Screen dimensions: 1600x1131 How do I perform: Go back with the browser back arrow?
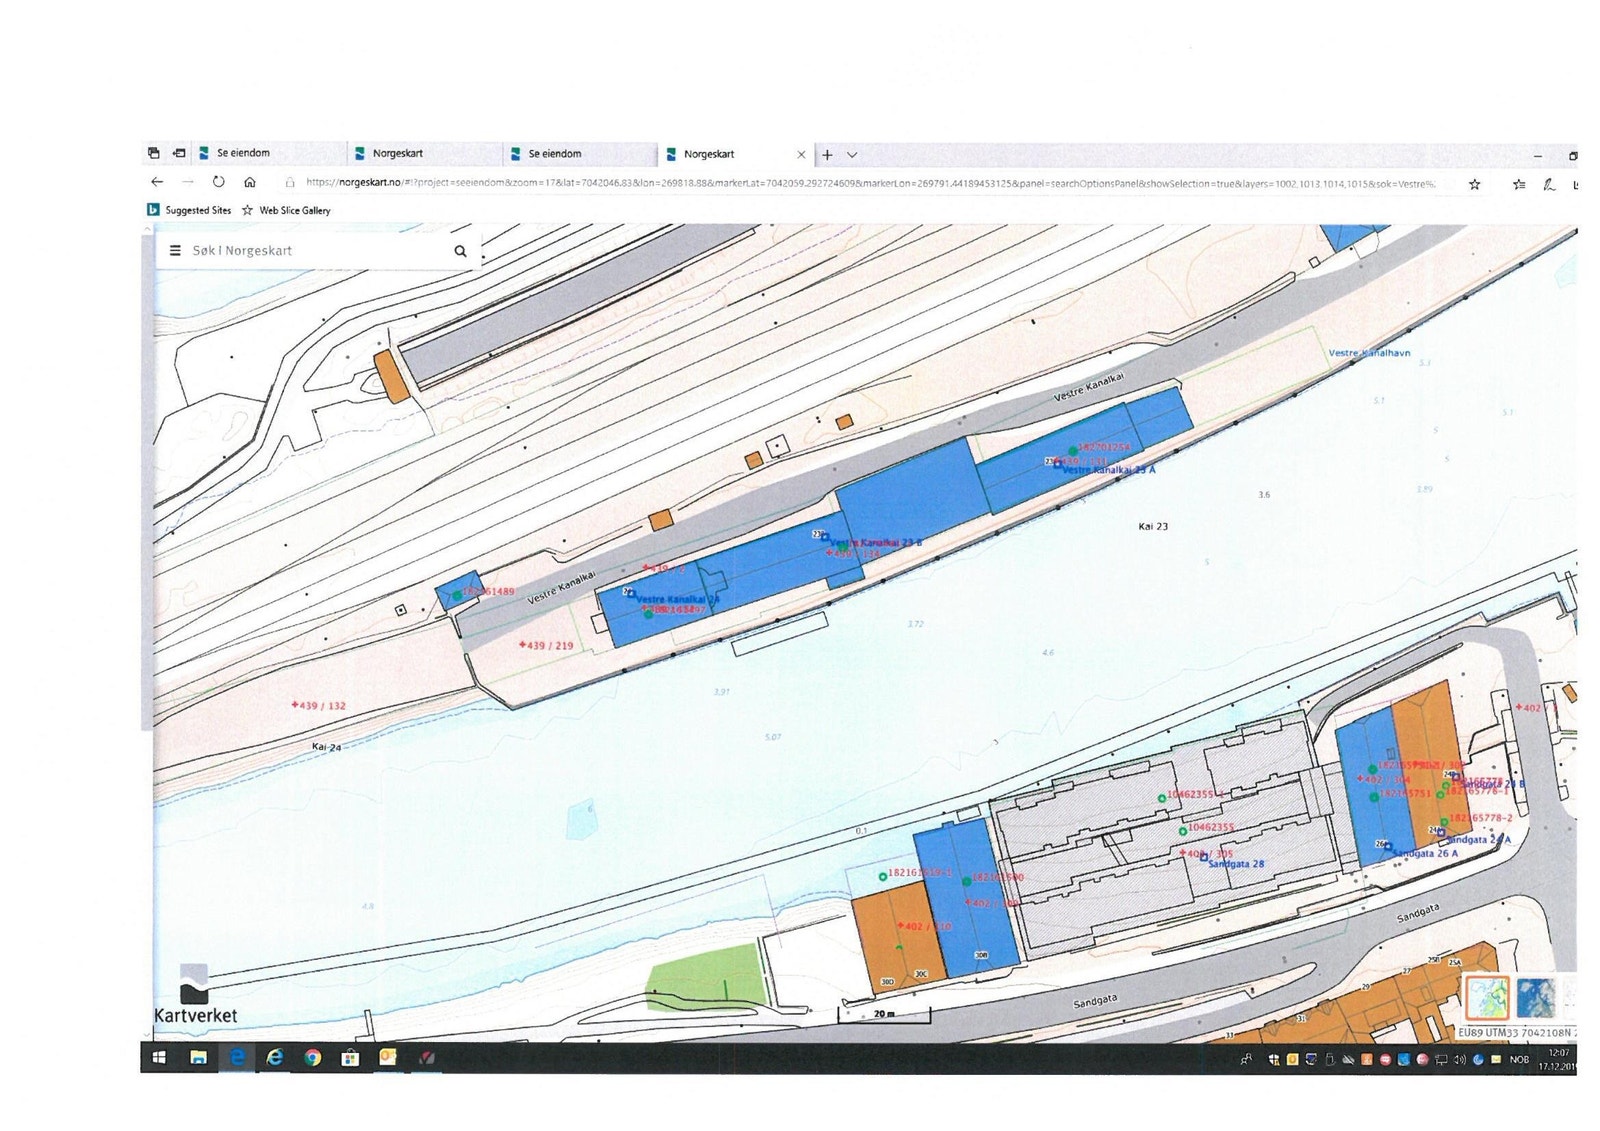click(157, 182)
